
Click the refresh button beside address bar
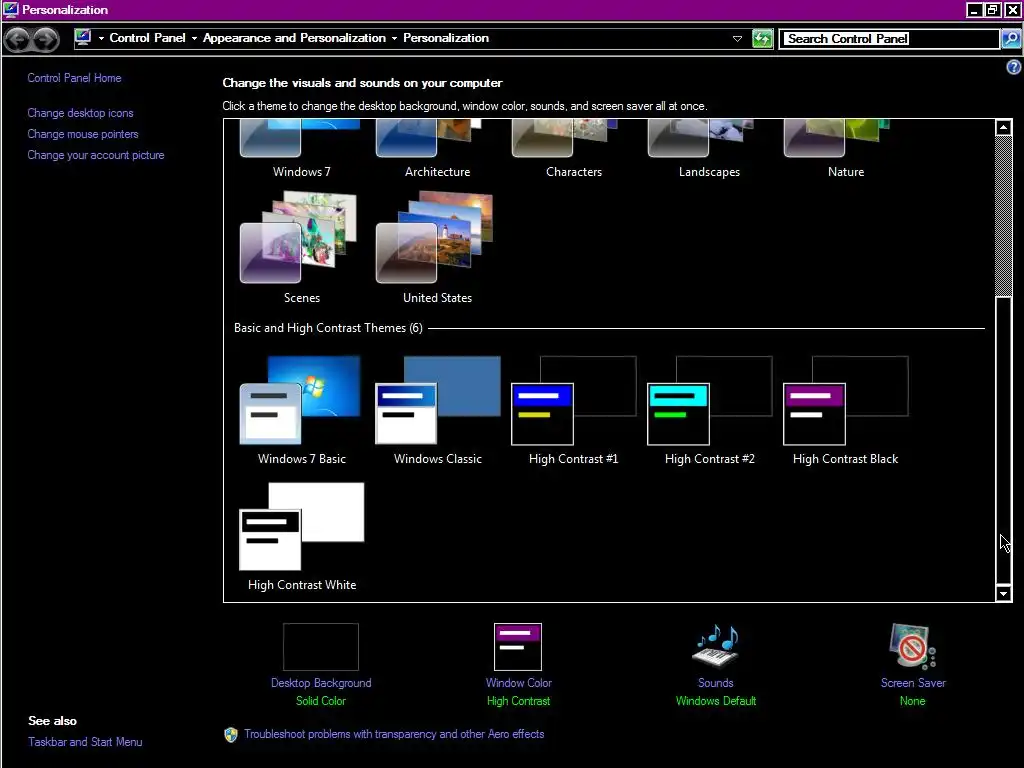coord(762,39)
